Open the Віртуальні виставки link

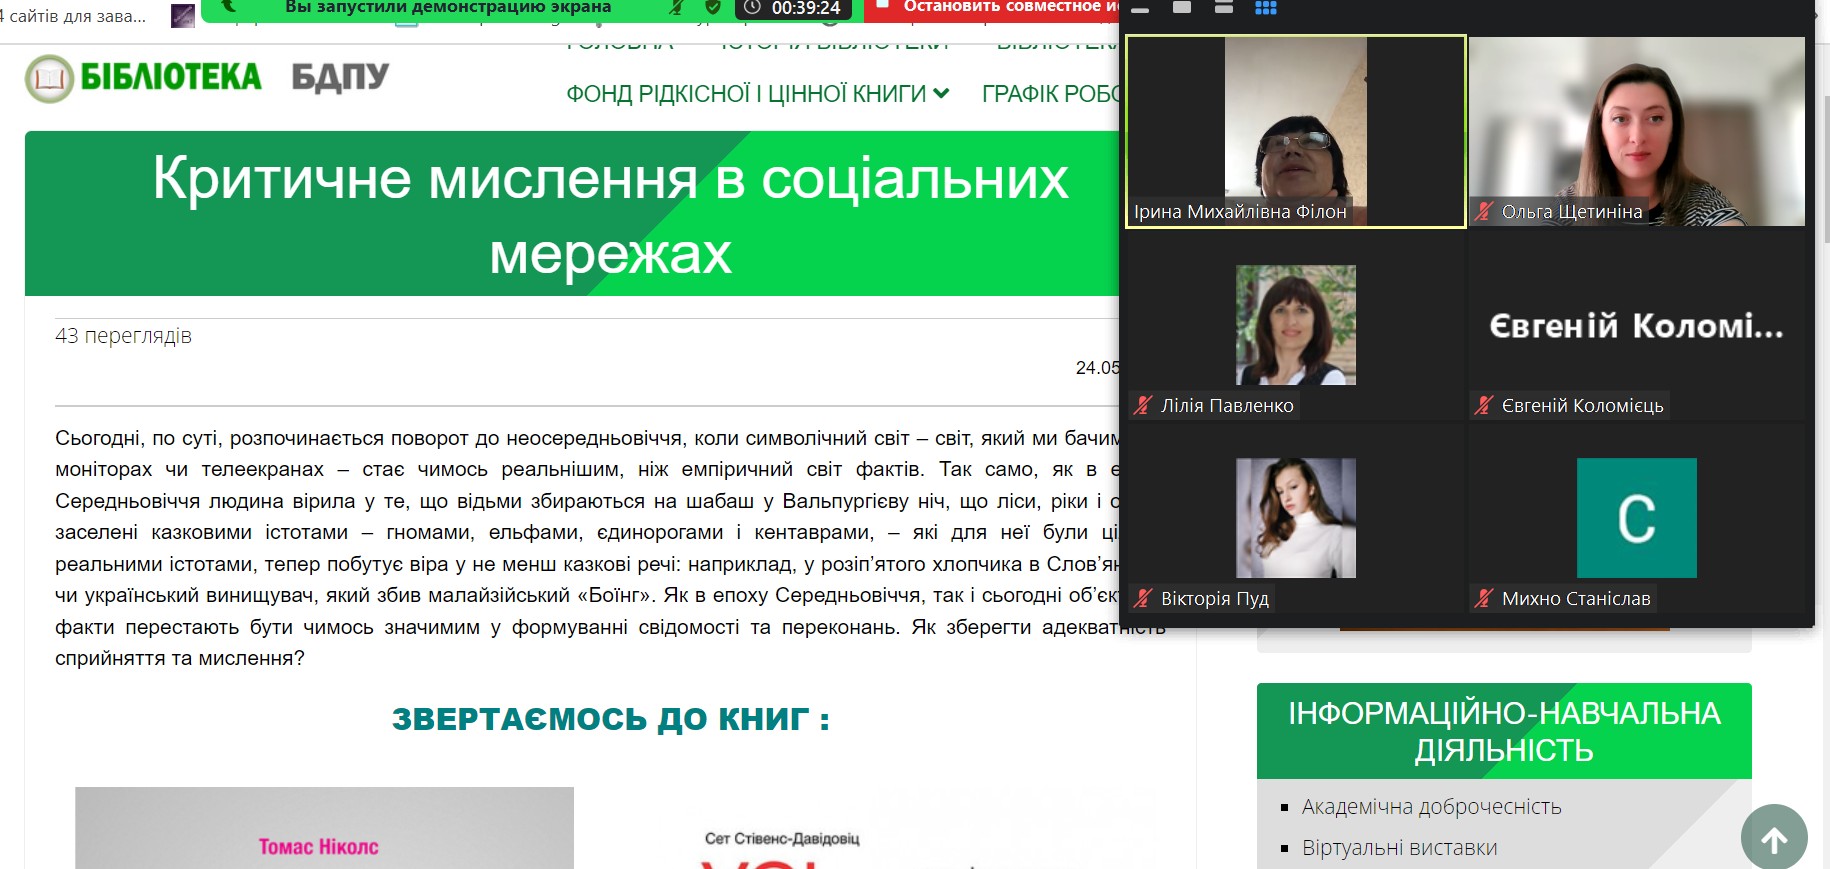[1399, 848]
